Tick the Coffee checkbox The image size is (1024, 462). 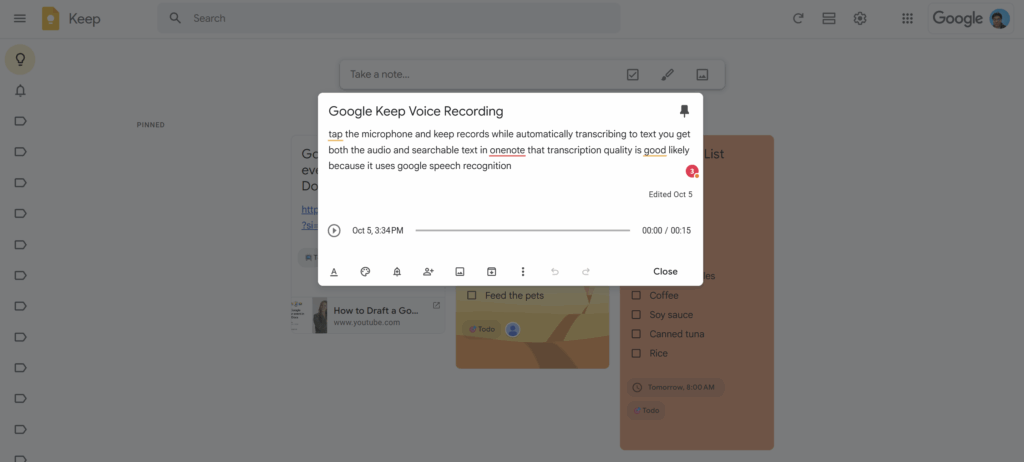point(636,296)
